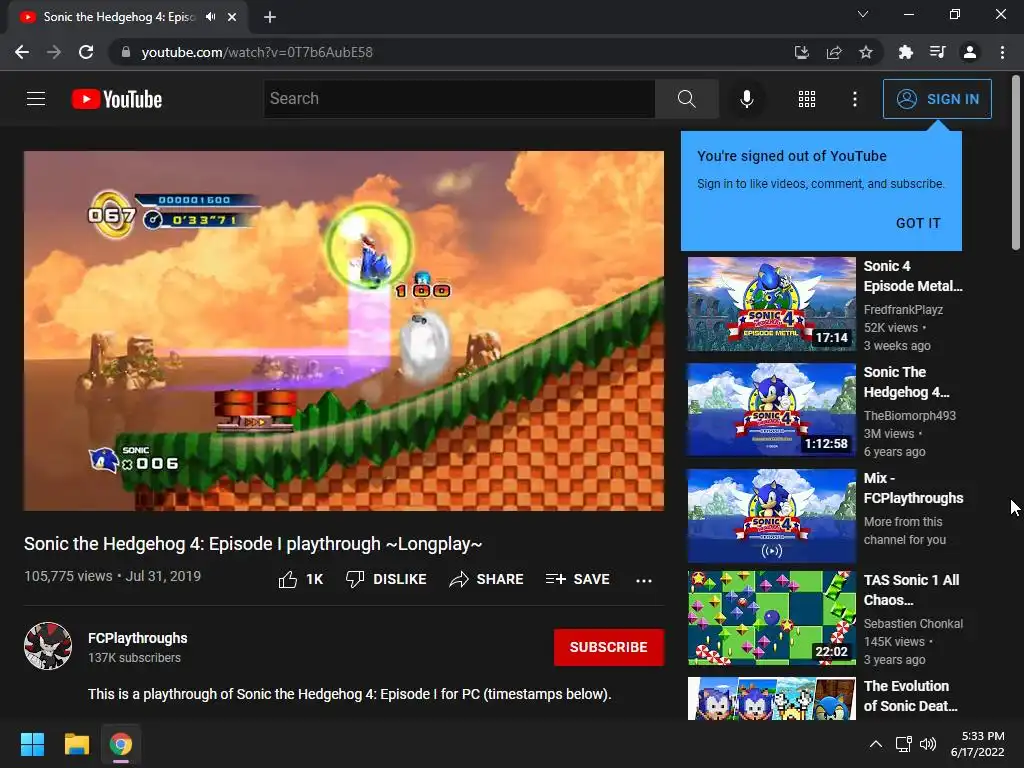Click channel name FredfrankPlayz
Screen dimensions: 1024x768
click(903, 310)
